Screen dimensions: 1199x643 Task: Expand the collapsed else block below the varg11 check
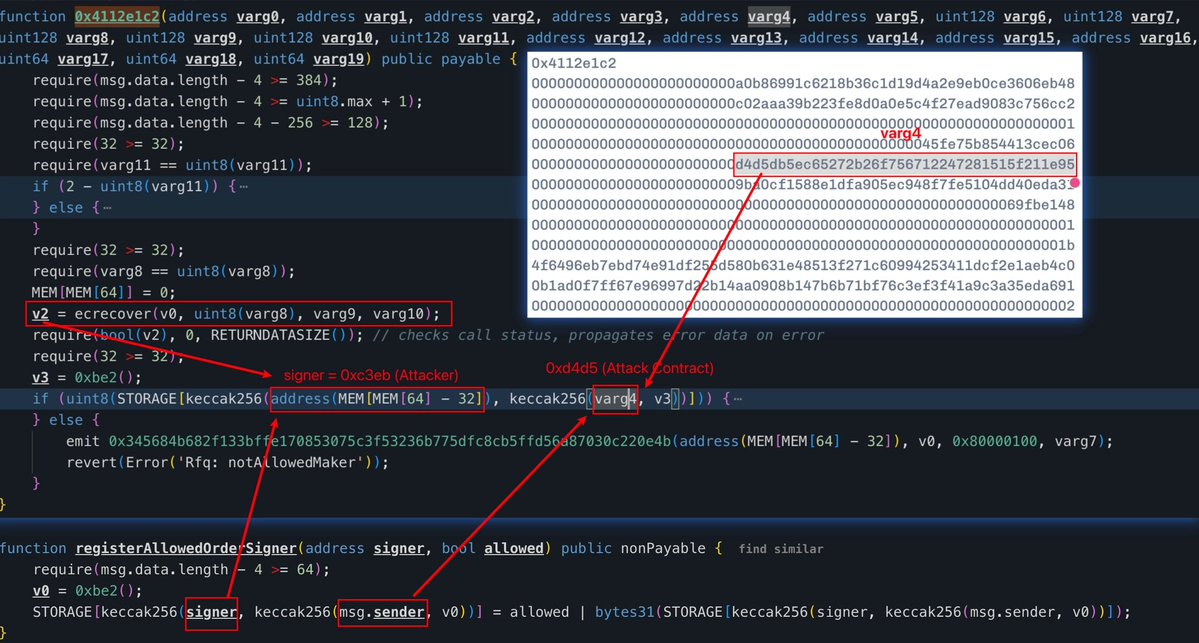coord(106,208)
